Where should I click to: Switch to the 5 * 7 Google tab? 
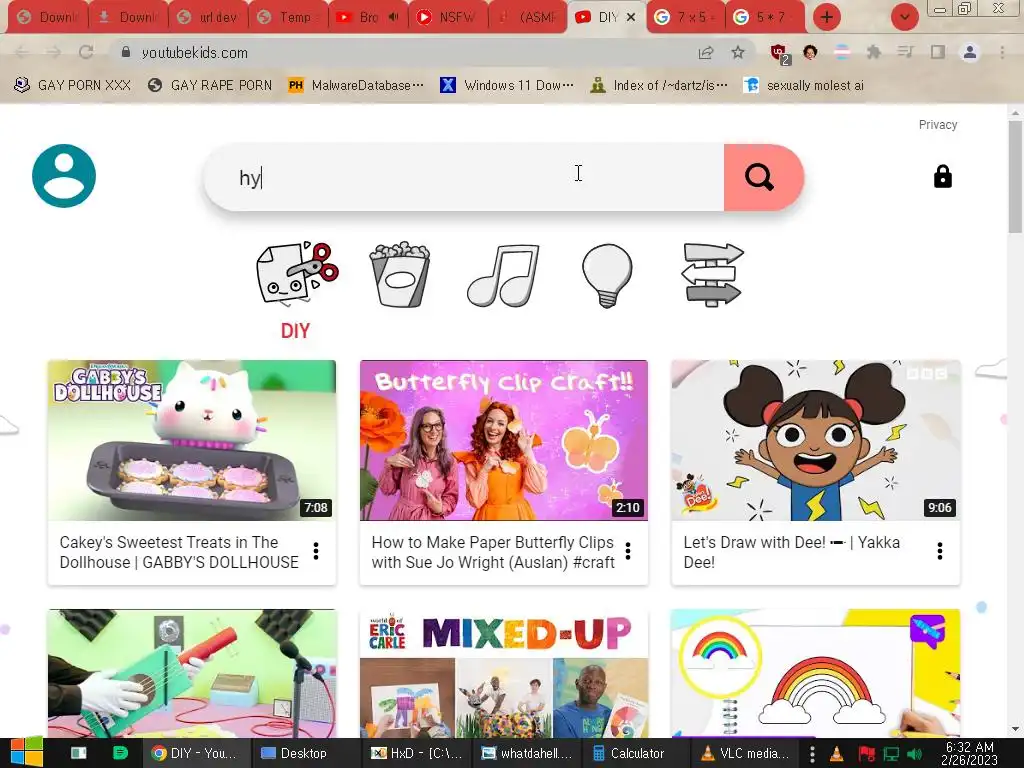tap(765, 17)
